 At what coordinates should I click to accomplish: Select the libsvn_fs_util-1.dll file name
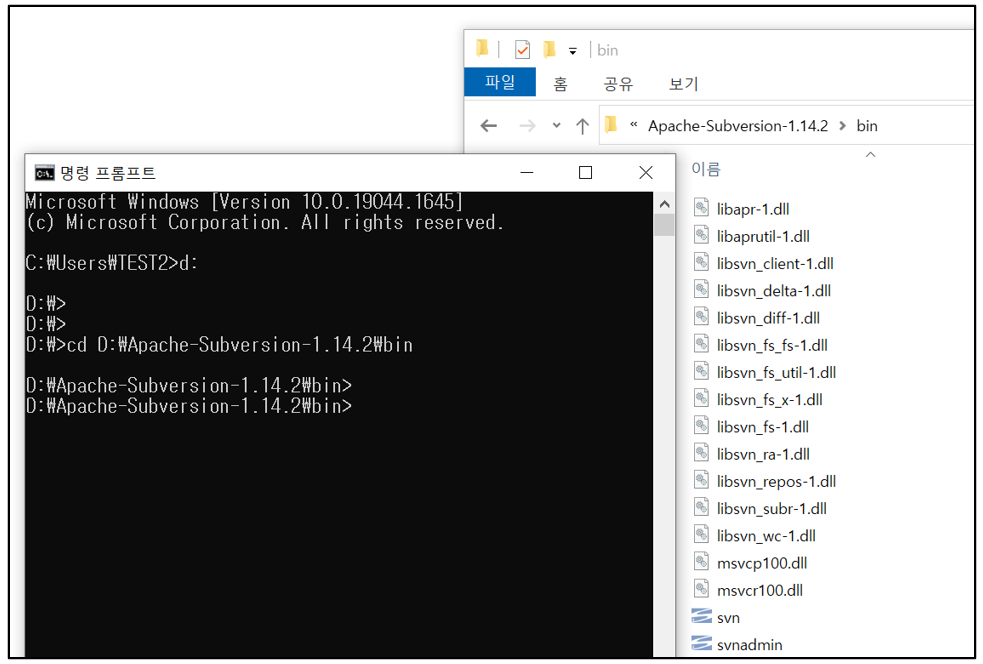coord(776,372)
